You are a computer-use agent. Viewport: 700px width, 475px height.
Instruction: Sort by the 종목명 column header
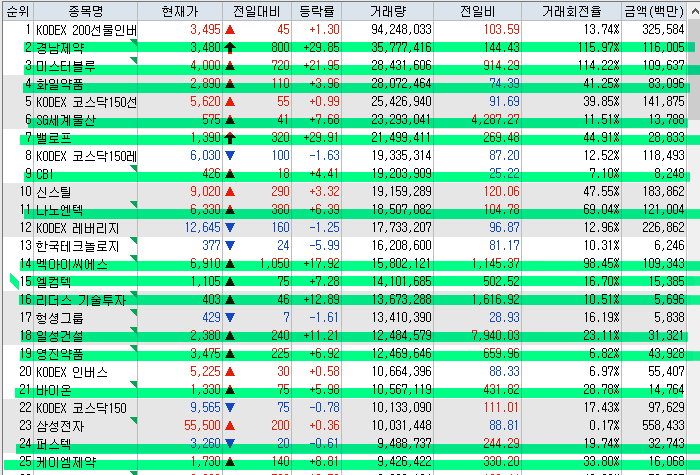click(85, 11)
